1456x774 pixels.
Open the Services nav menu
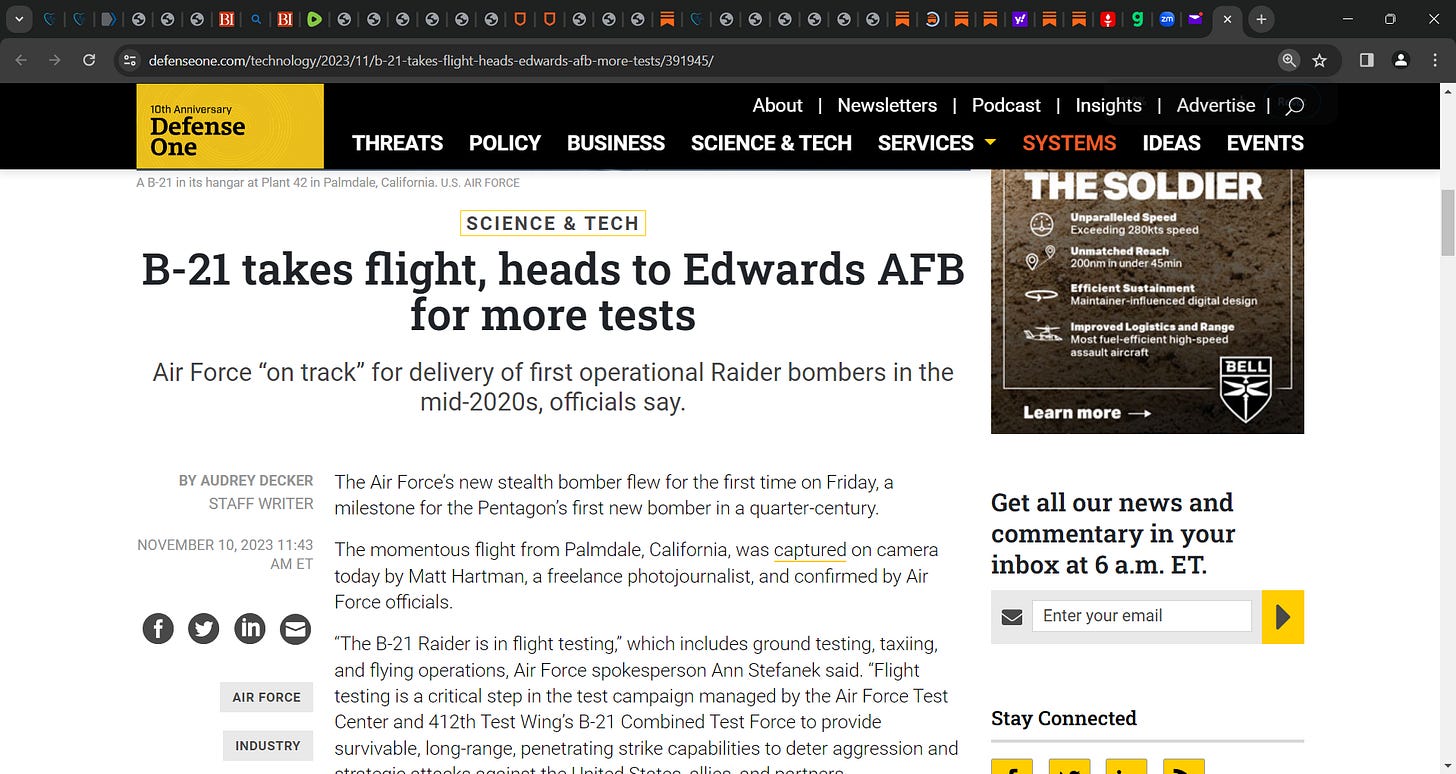tap(926, 143)
